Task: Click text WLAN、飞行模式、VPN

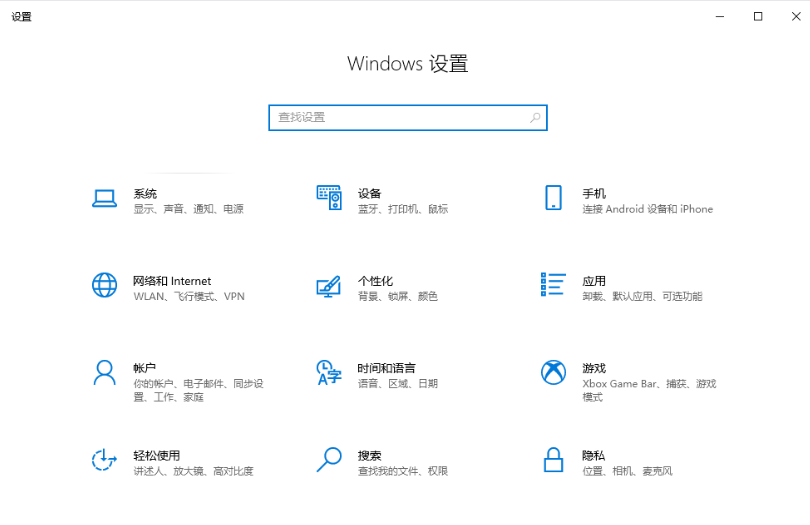Action: pos(189,297)
